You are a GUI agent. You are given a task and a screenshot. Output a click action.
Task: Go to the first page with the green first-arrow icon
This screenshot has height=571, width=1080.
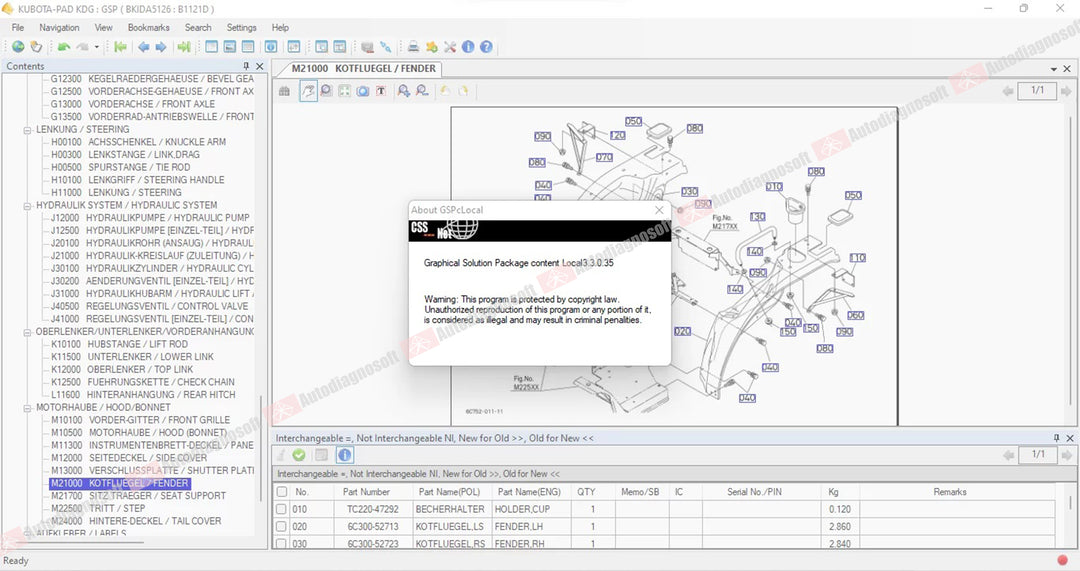click(x=121, y=47)
